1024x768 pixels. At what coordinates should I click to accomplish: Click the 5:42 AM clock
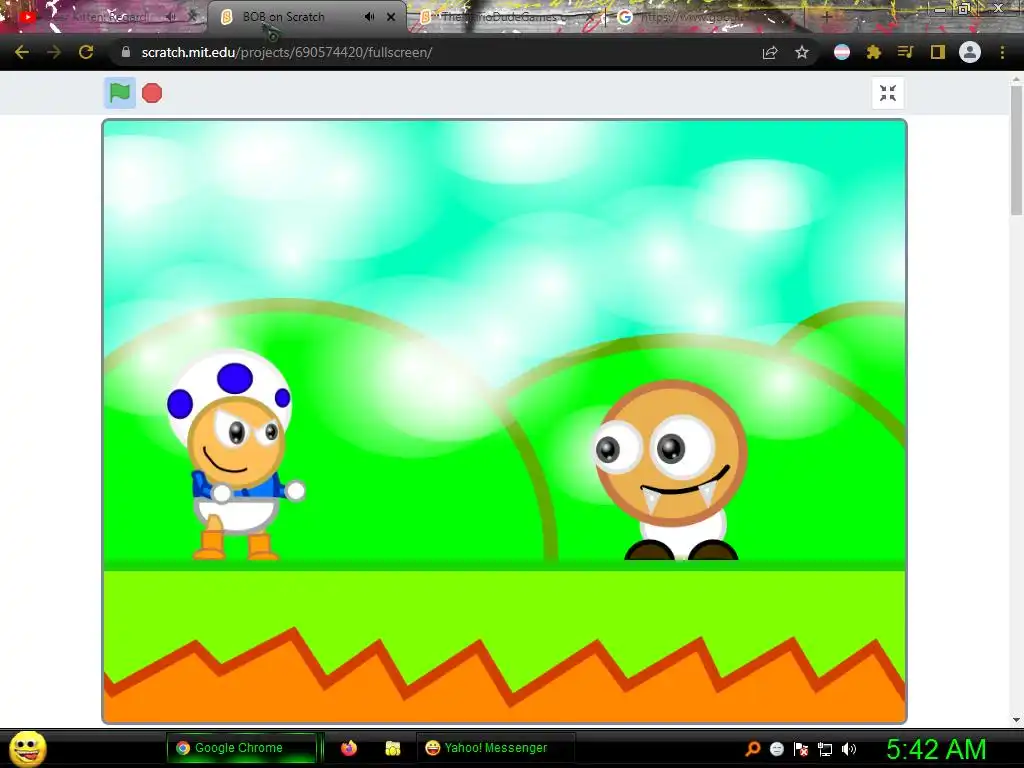click(x=936, y=749)
